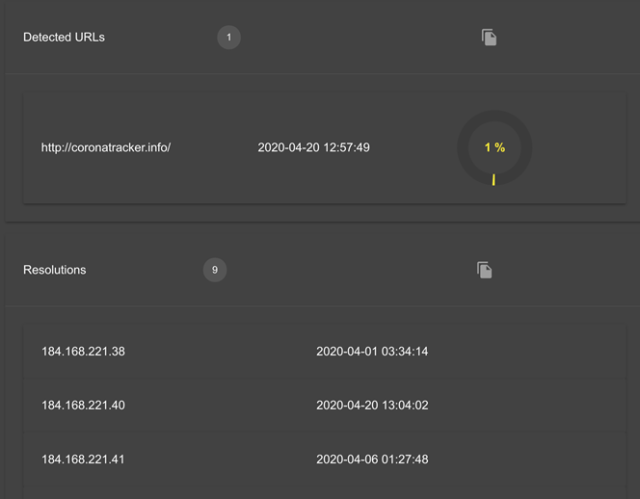Click the Resolutions count badge showing 9
The image size is (640, 499).
215,270
